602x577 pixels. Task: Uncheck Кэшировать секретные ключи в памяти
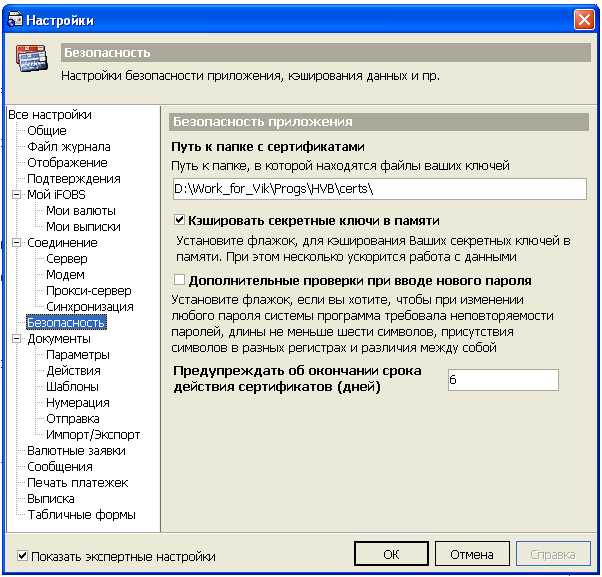pos(179,220)
